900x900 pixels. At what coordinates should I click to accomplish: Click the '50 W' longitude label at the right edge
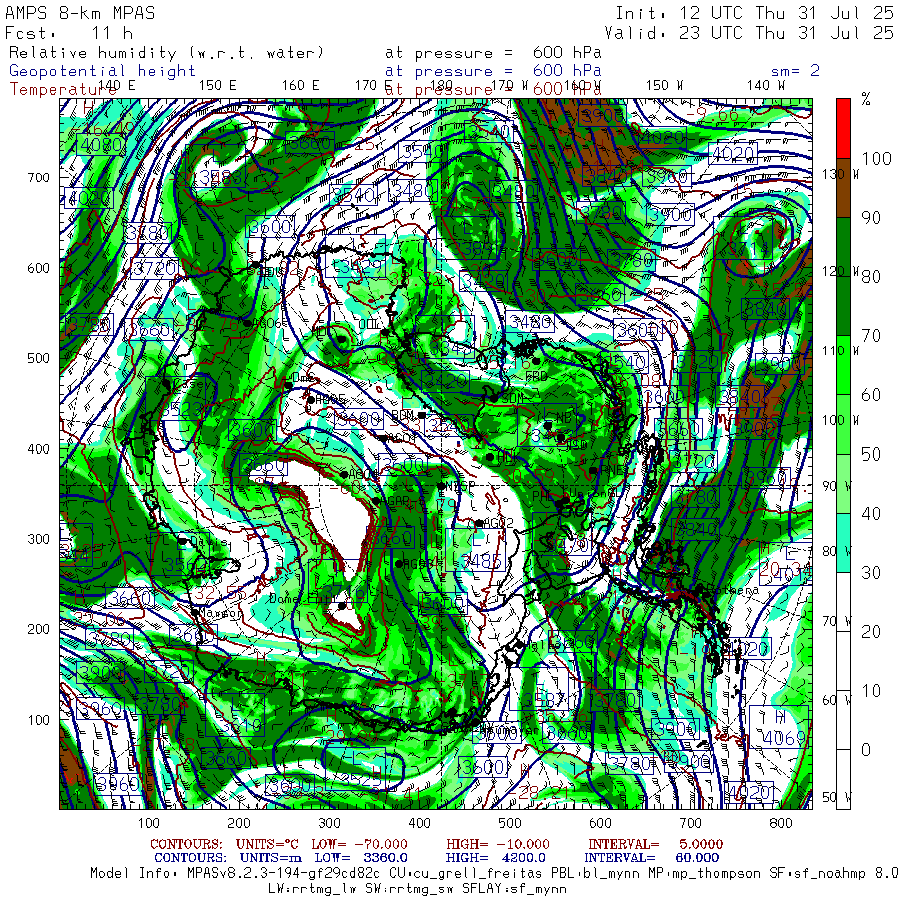(836, 797)
